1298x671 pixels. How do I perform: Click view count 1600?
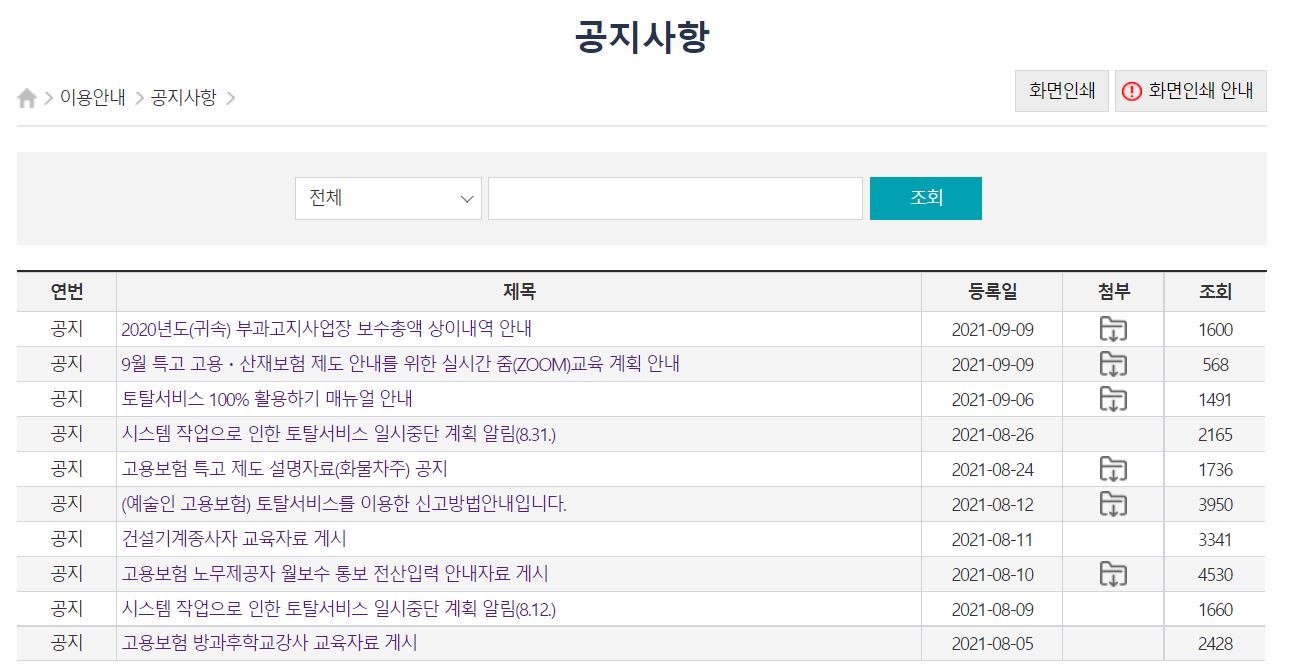click(1215, 330)
